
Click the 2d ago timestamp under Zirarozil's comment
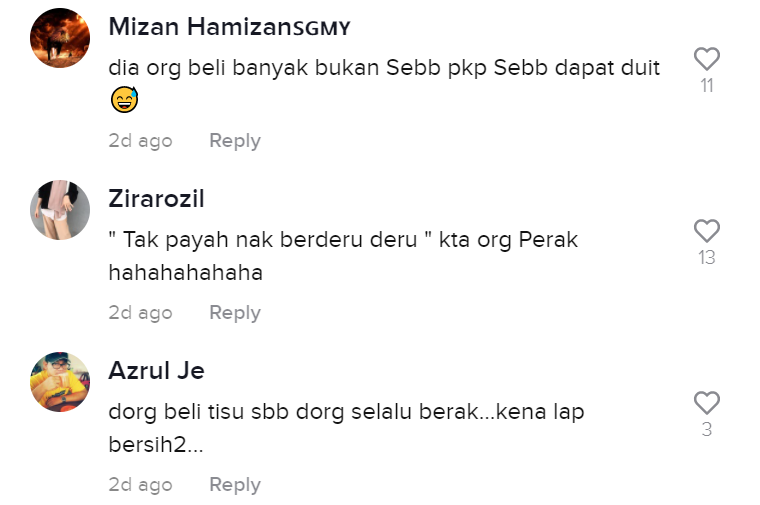pyautogui.click(x=141, y=313)
